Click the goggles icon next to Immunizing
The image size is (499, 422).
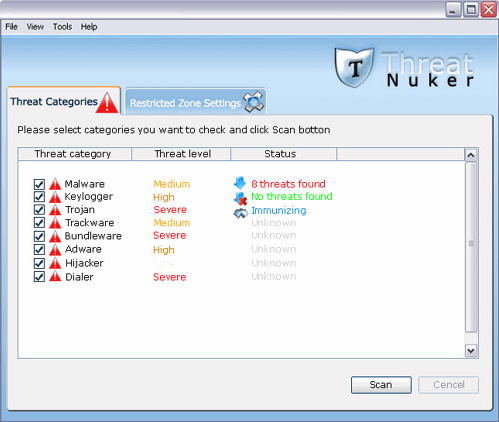pos(240,213)
